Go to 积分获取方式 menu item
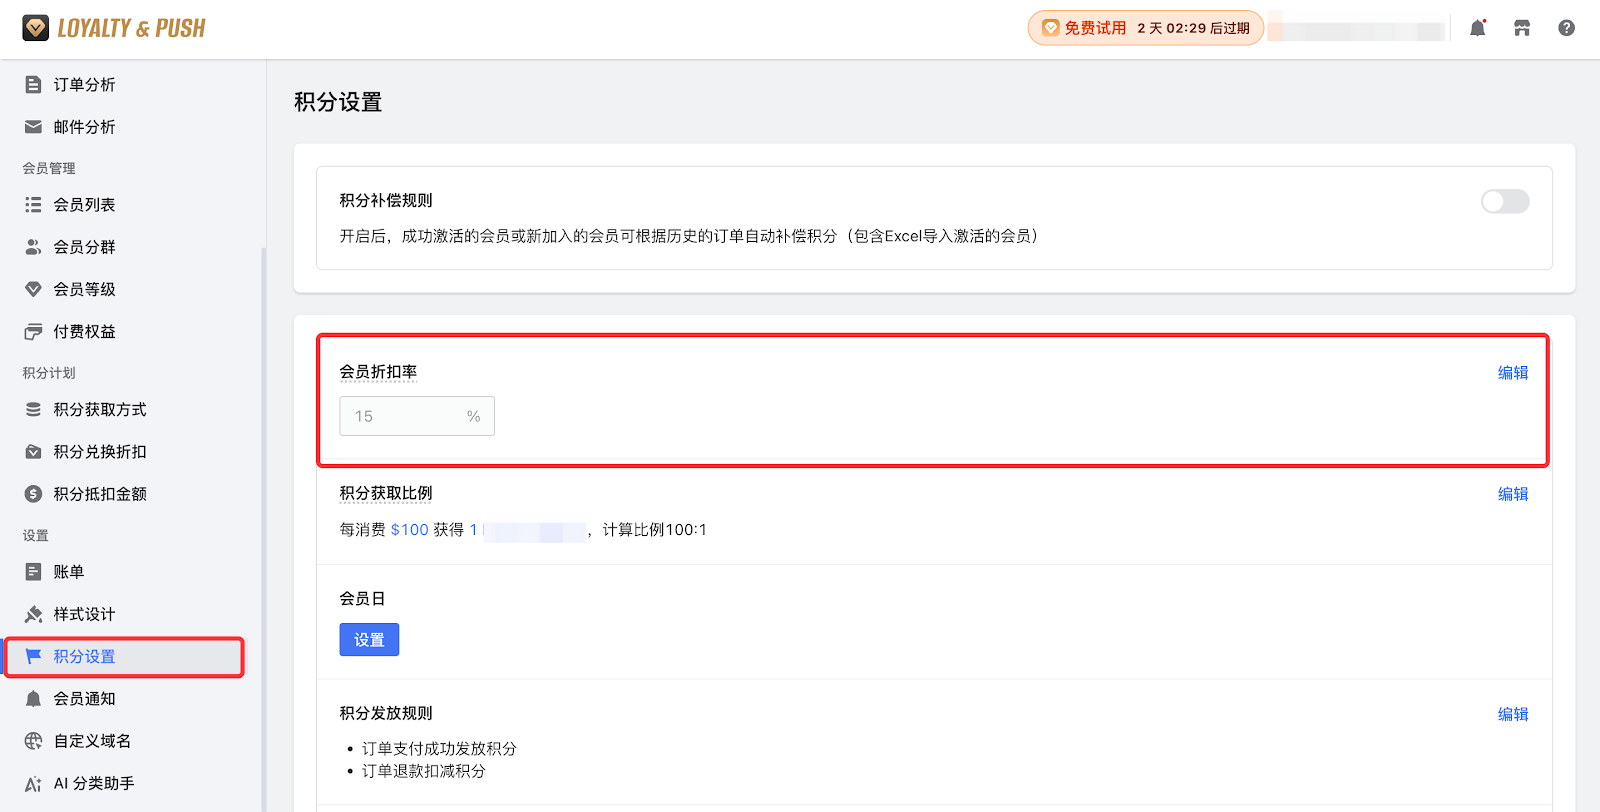1600x812 pixels. (100, 410)
